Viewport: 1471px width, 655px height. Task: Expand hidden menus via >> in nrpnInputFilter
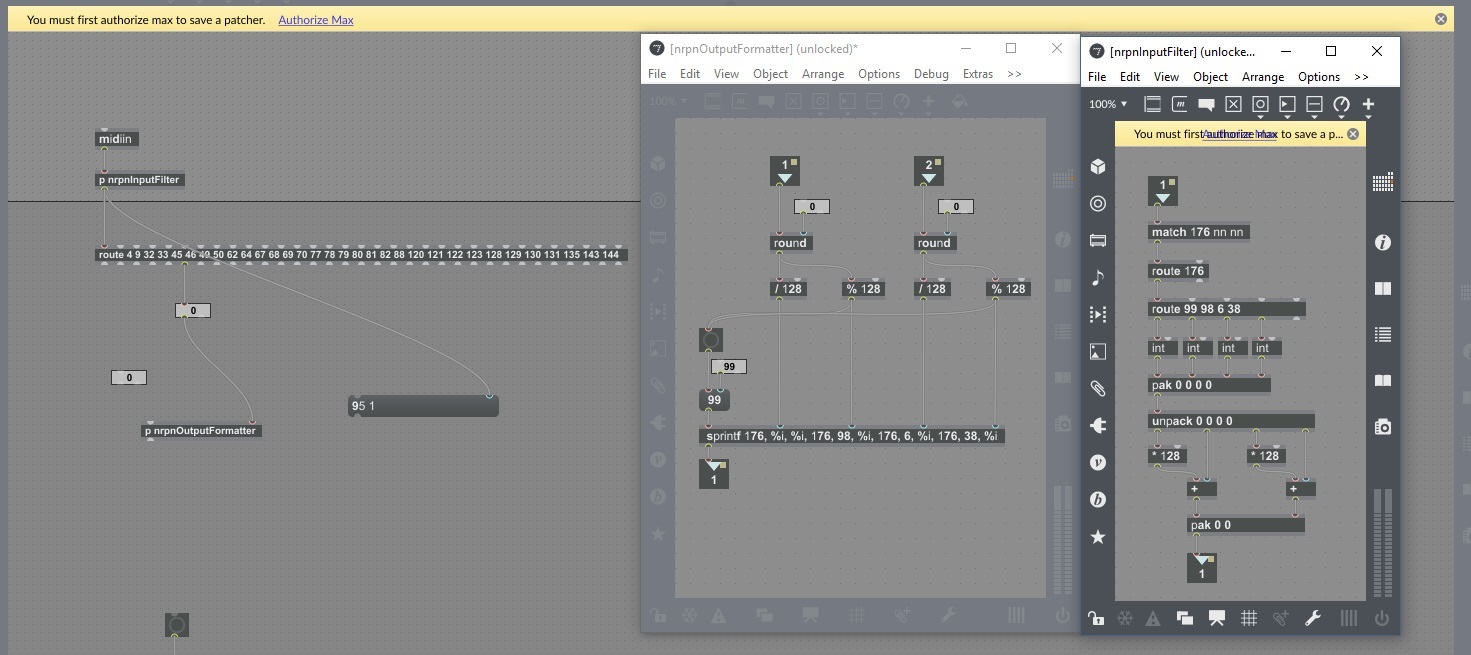1361,77
